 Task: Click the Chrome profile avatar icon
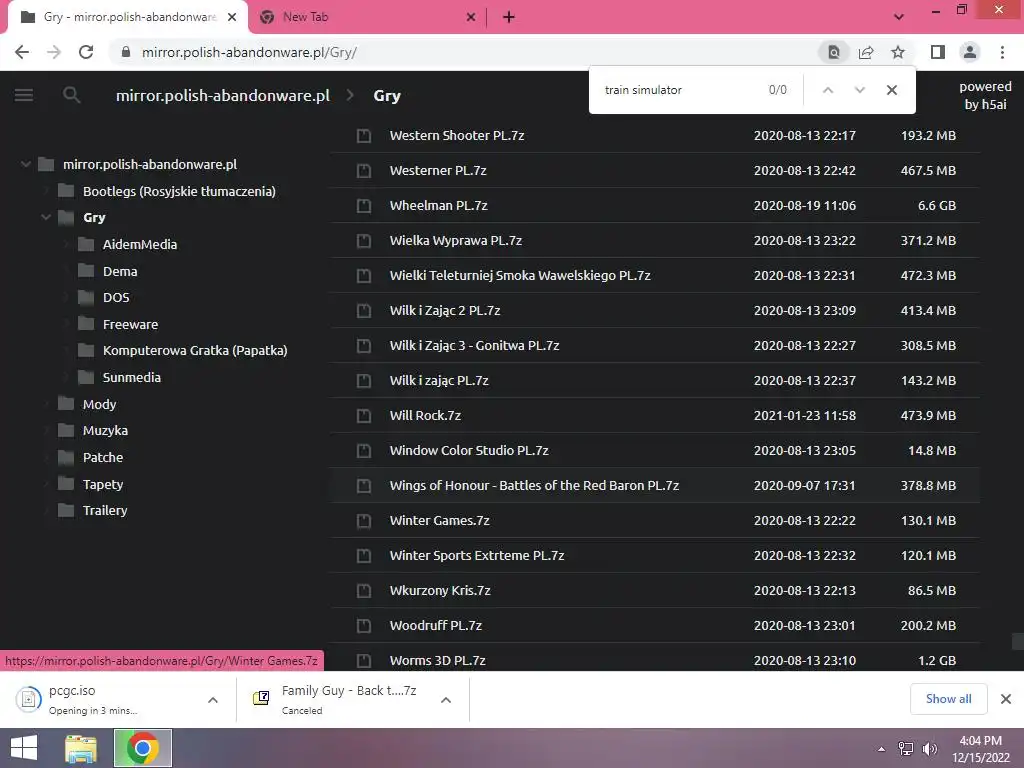970,52
